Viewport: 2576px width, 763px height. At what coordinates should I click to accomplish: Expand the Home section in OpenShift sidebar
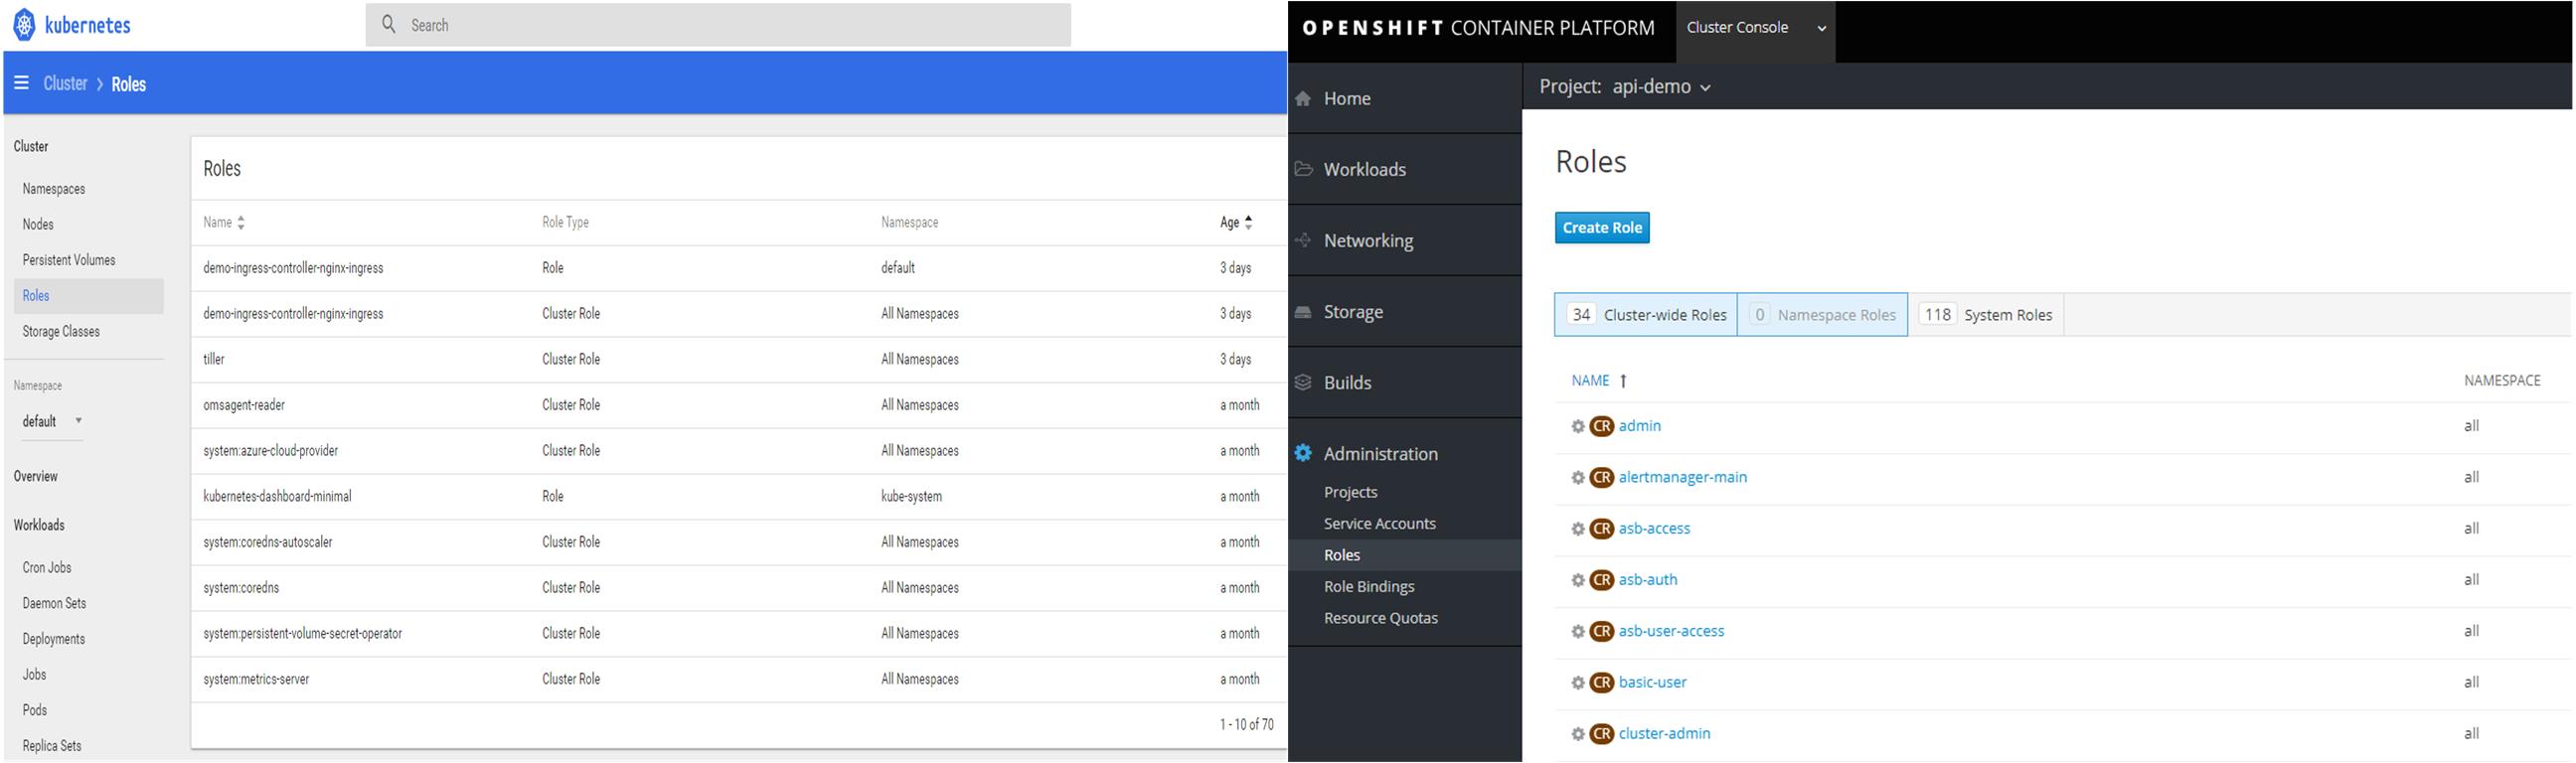(x=1405, y=98)
